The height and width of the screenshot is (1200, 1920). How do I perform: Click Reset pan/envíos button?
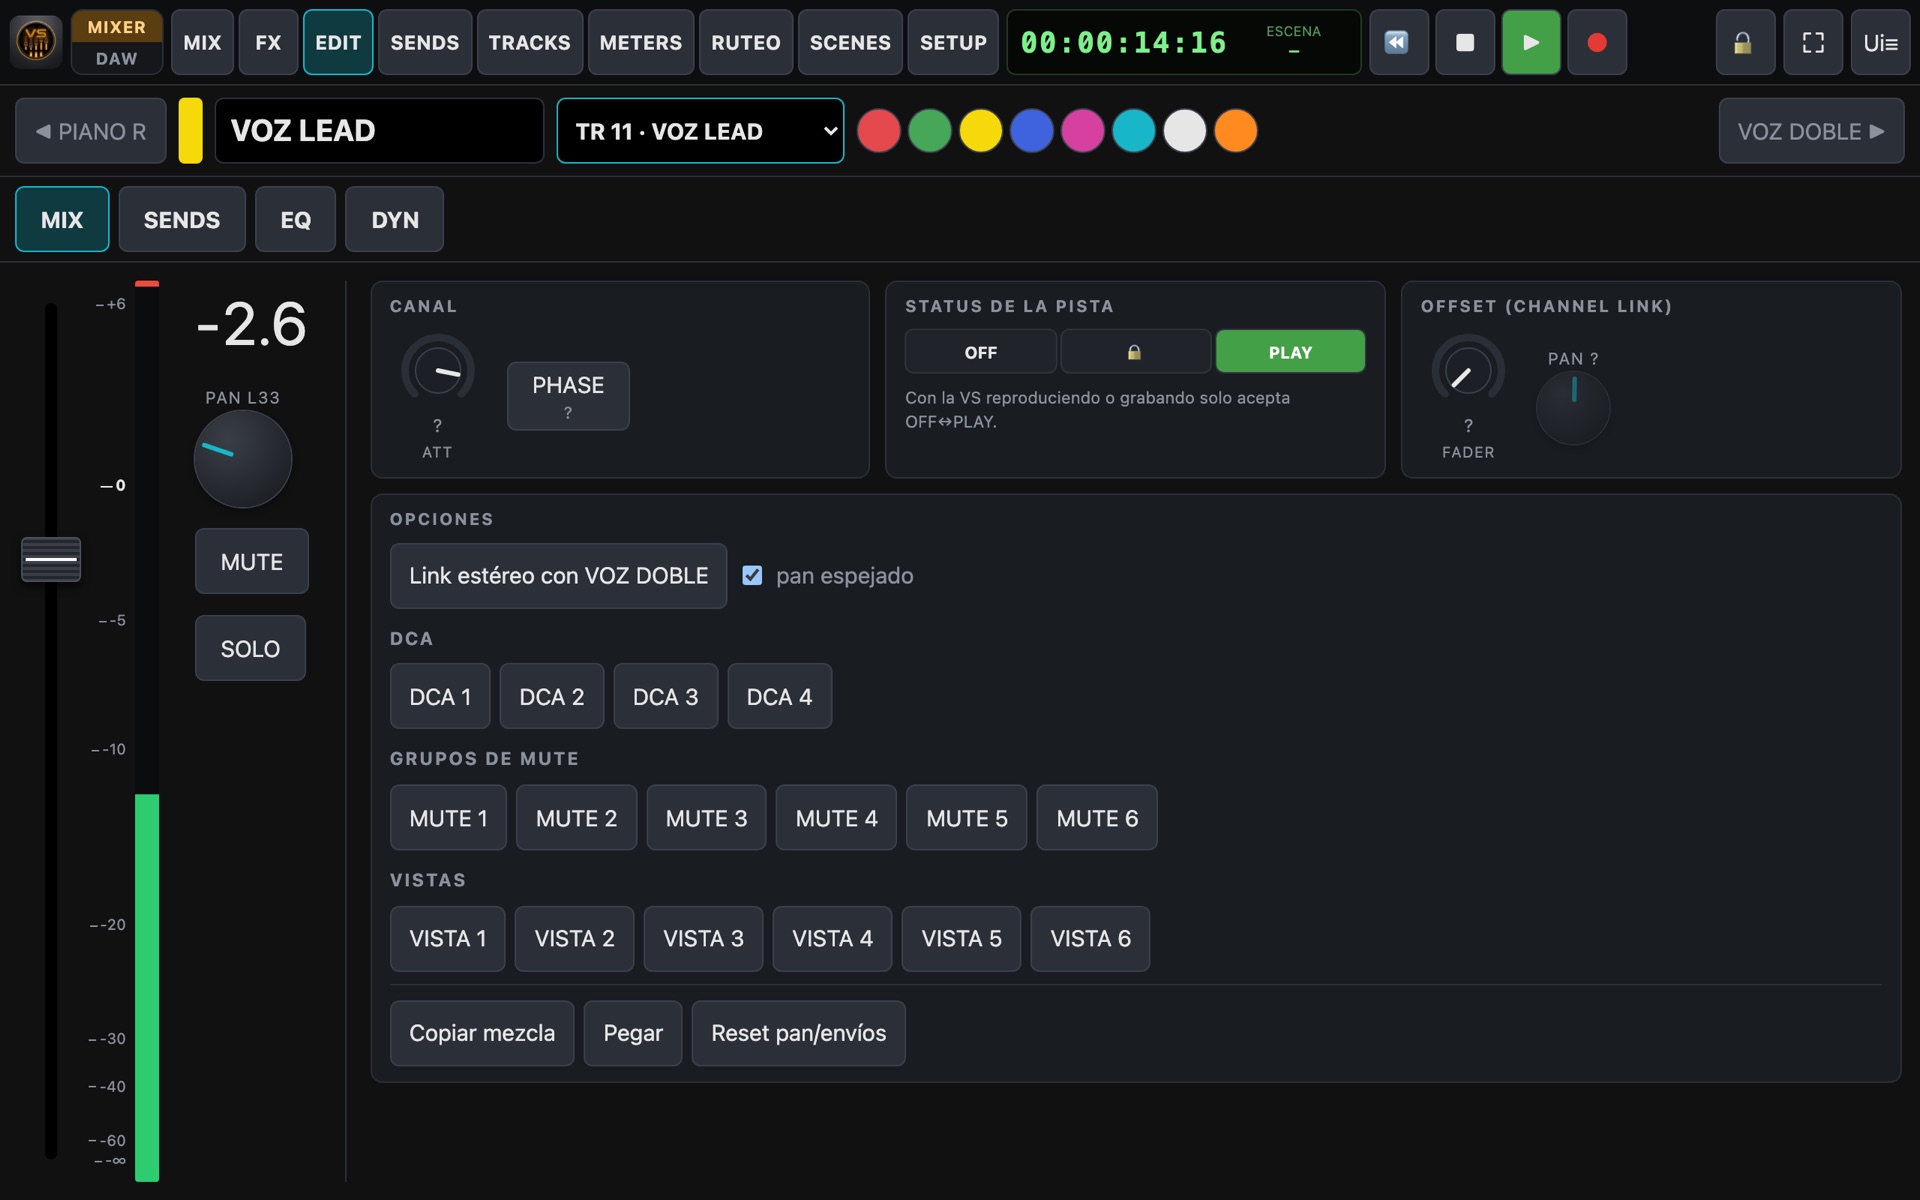[x=798, y=1033]
